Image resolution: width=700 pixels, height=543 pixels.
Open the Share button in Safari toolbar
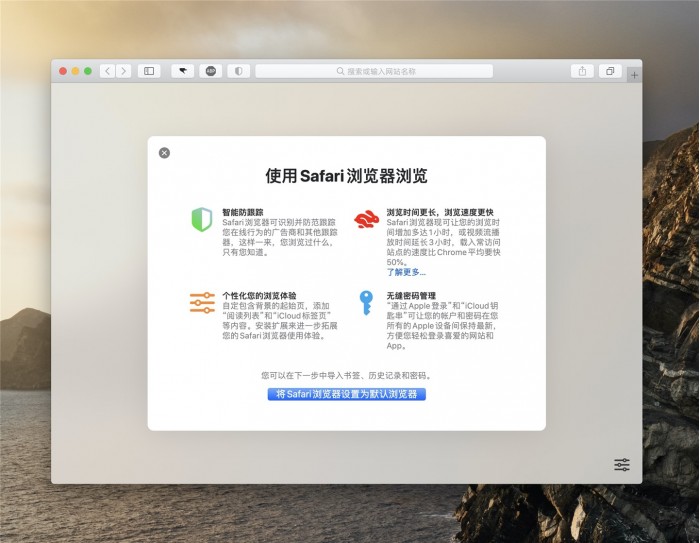coord(582,71)
